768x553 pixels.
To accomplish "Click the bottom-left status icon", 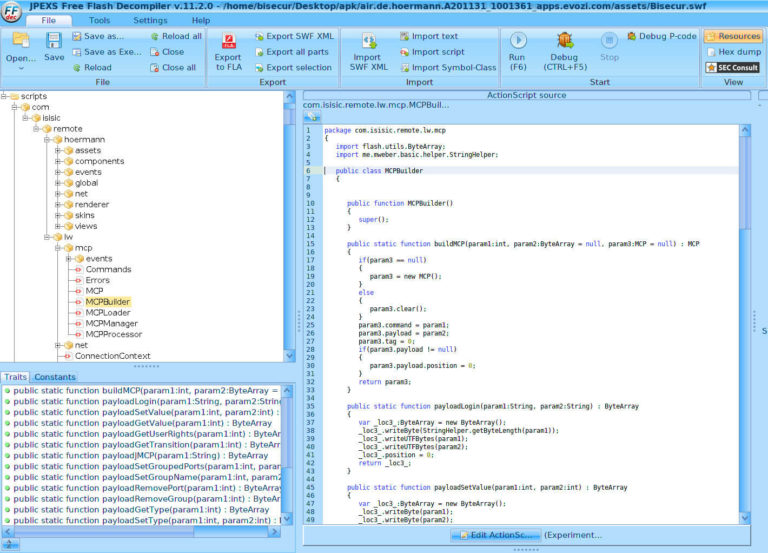I will coord(9,544).
